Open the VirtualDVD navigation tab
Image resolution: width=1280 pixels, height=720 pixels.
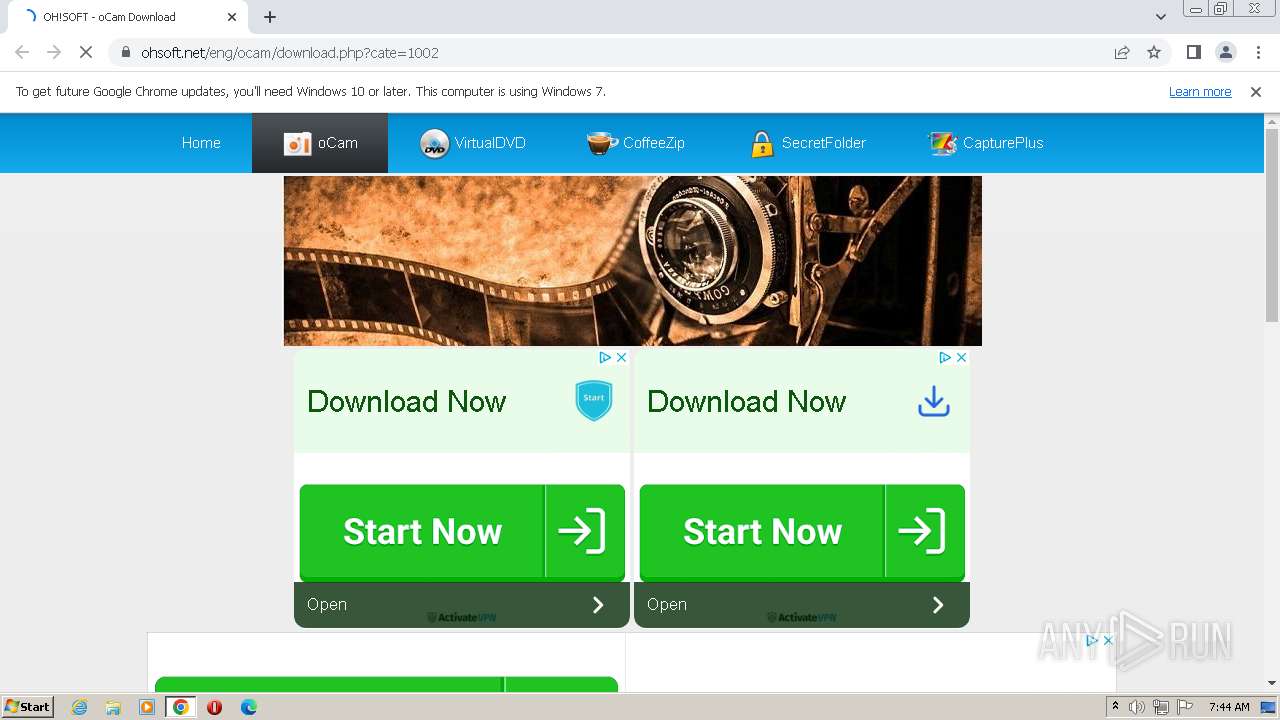[473, 143]
